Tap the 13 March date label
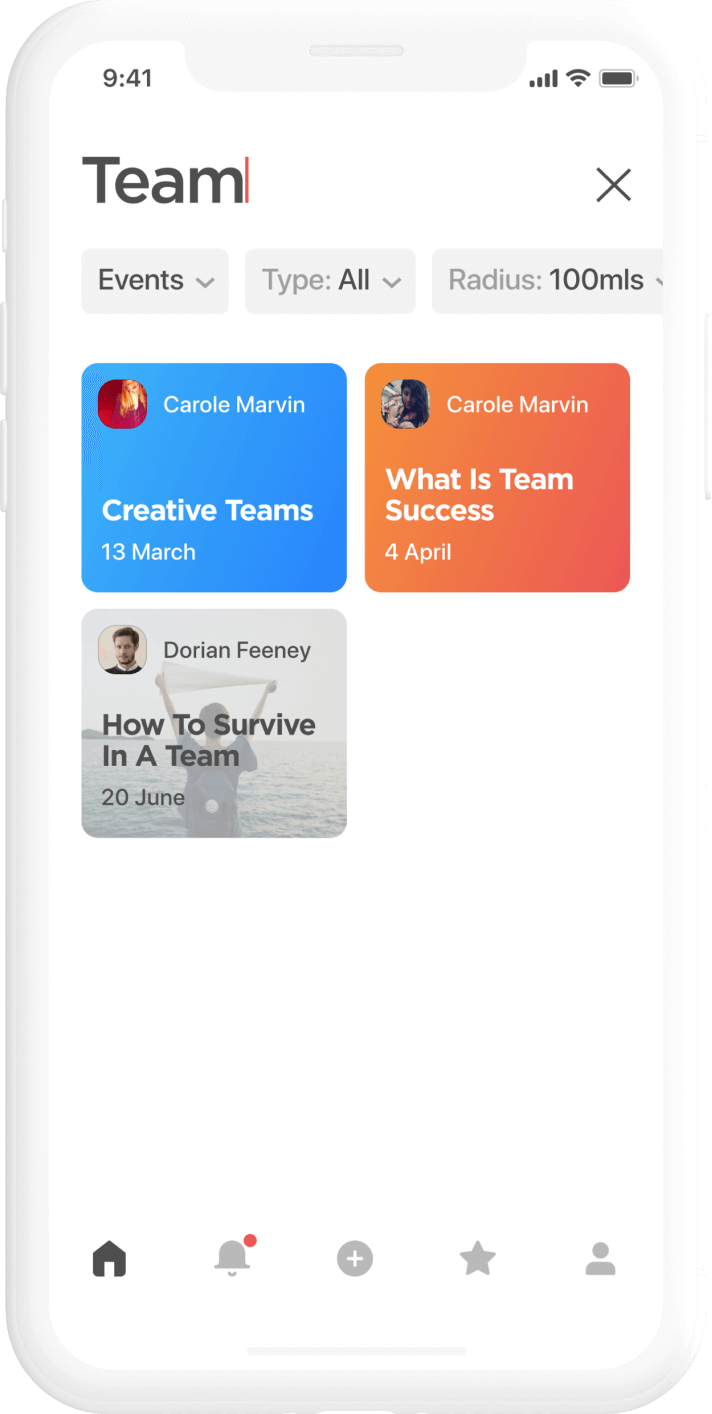The height and width of the screenshot is (1414, 712). coord(148,552)
